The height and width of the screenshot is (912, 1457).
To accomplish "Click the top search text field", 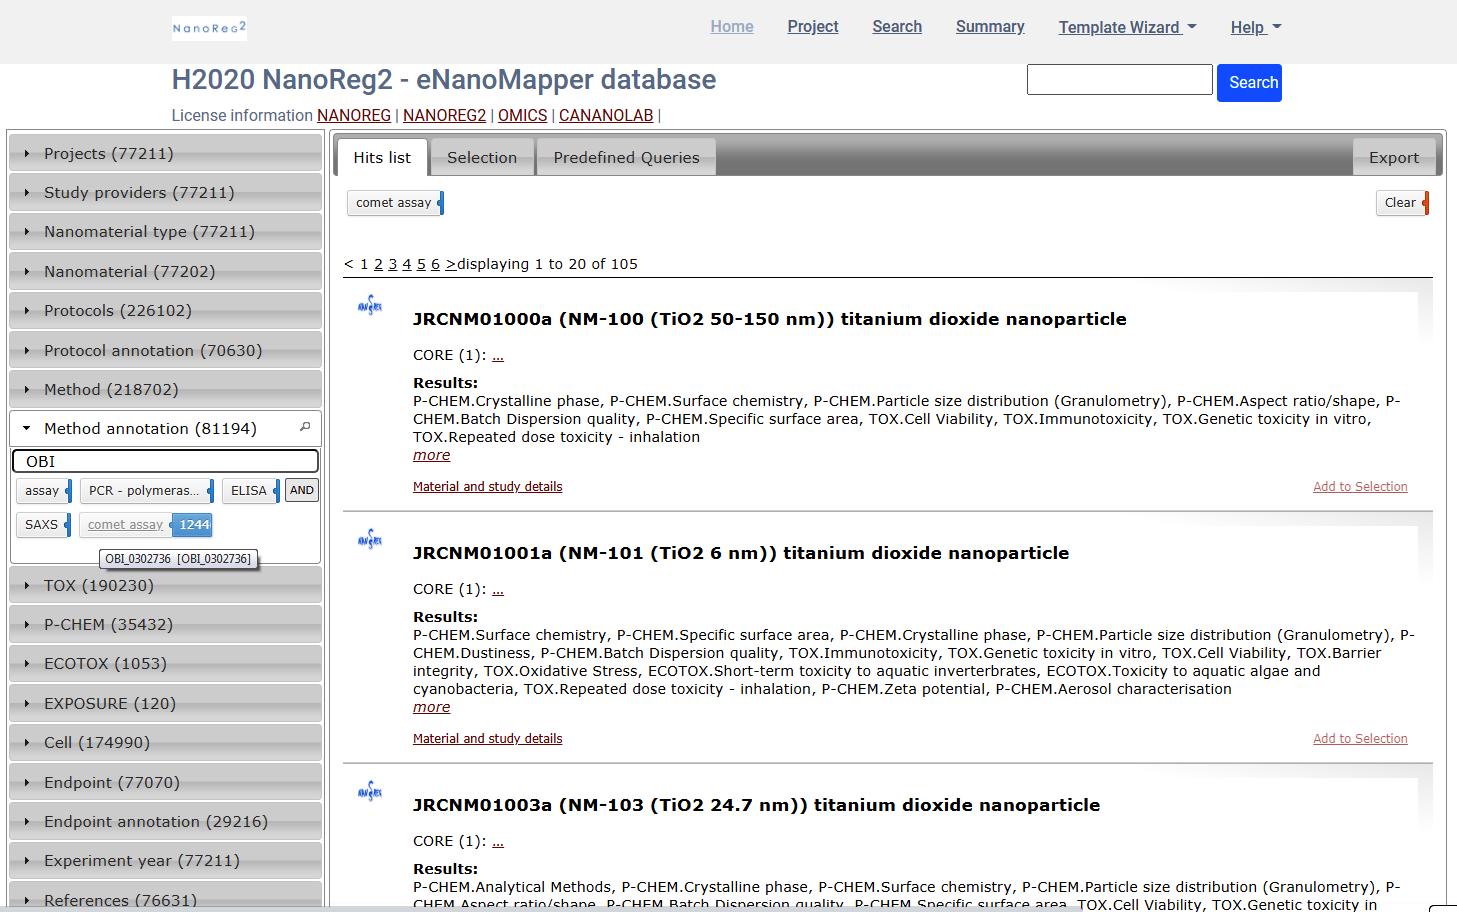I will click(x=1119, y=80).
